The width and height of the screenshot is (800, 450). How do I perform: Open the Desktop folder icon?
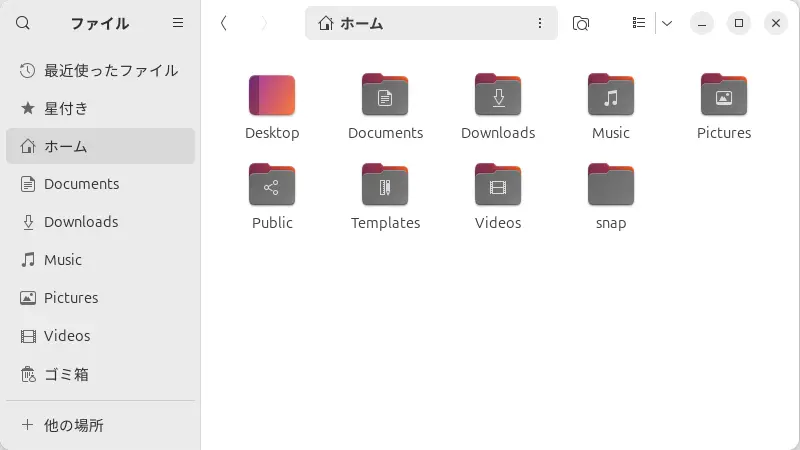pos(272,96)
